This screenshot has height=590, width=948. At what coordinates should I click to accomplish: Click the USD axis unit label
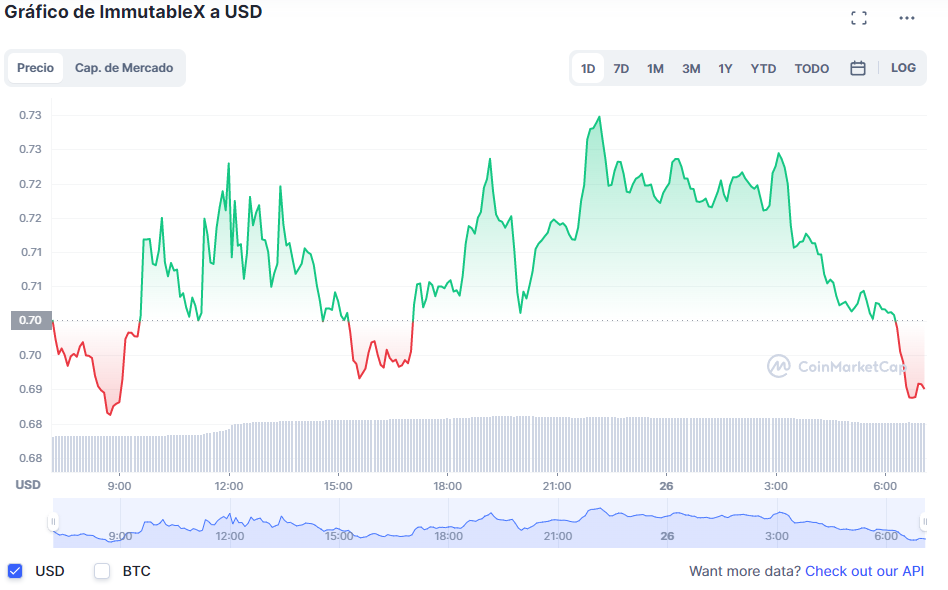[28, 485]
